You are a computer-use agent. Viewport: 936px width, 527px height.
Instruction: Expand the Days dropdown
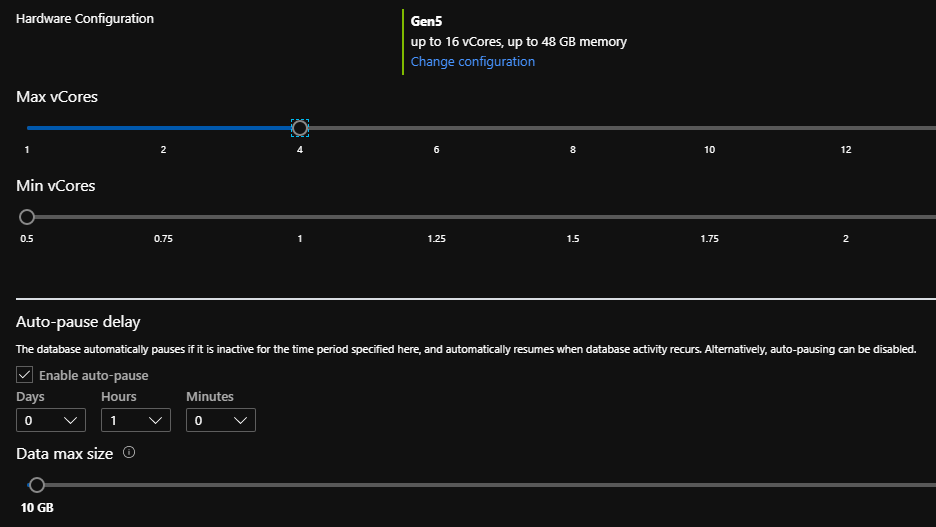51,420
